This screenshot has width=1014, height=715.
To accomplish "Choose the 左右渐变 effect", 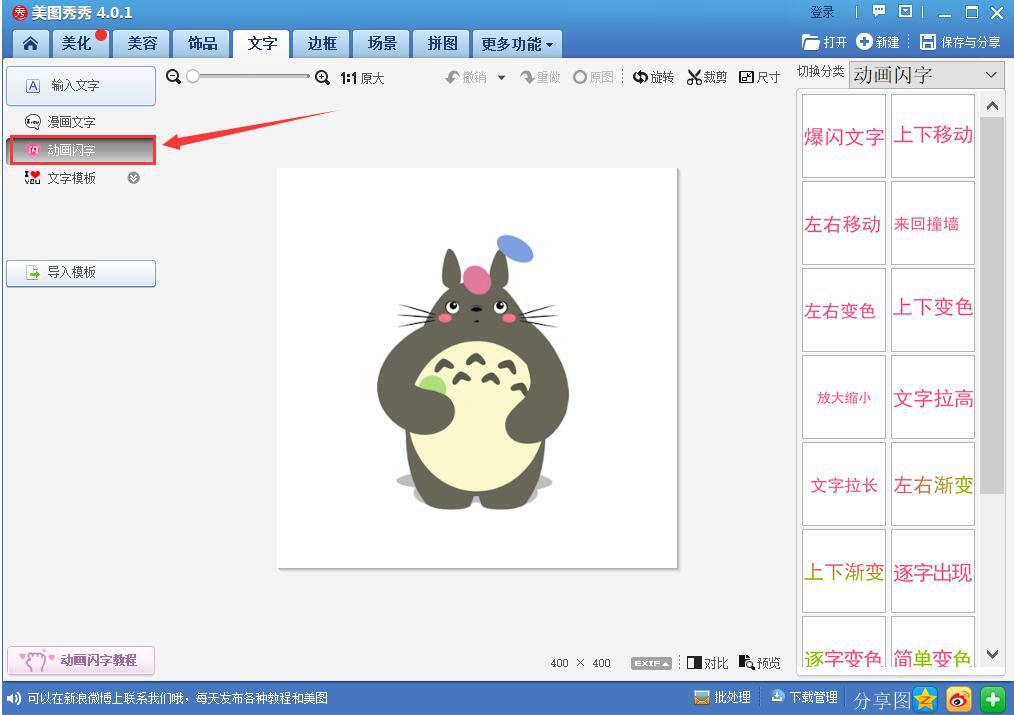I will click(x=933, y=484).
